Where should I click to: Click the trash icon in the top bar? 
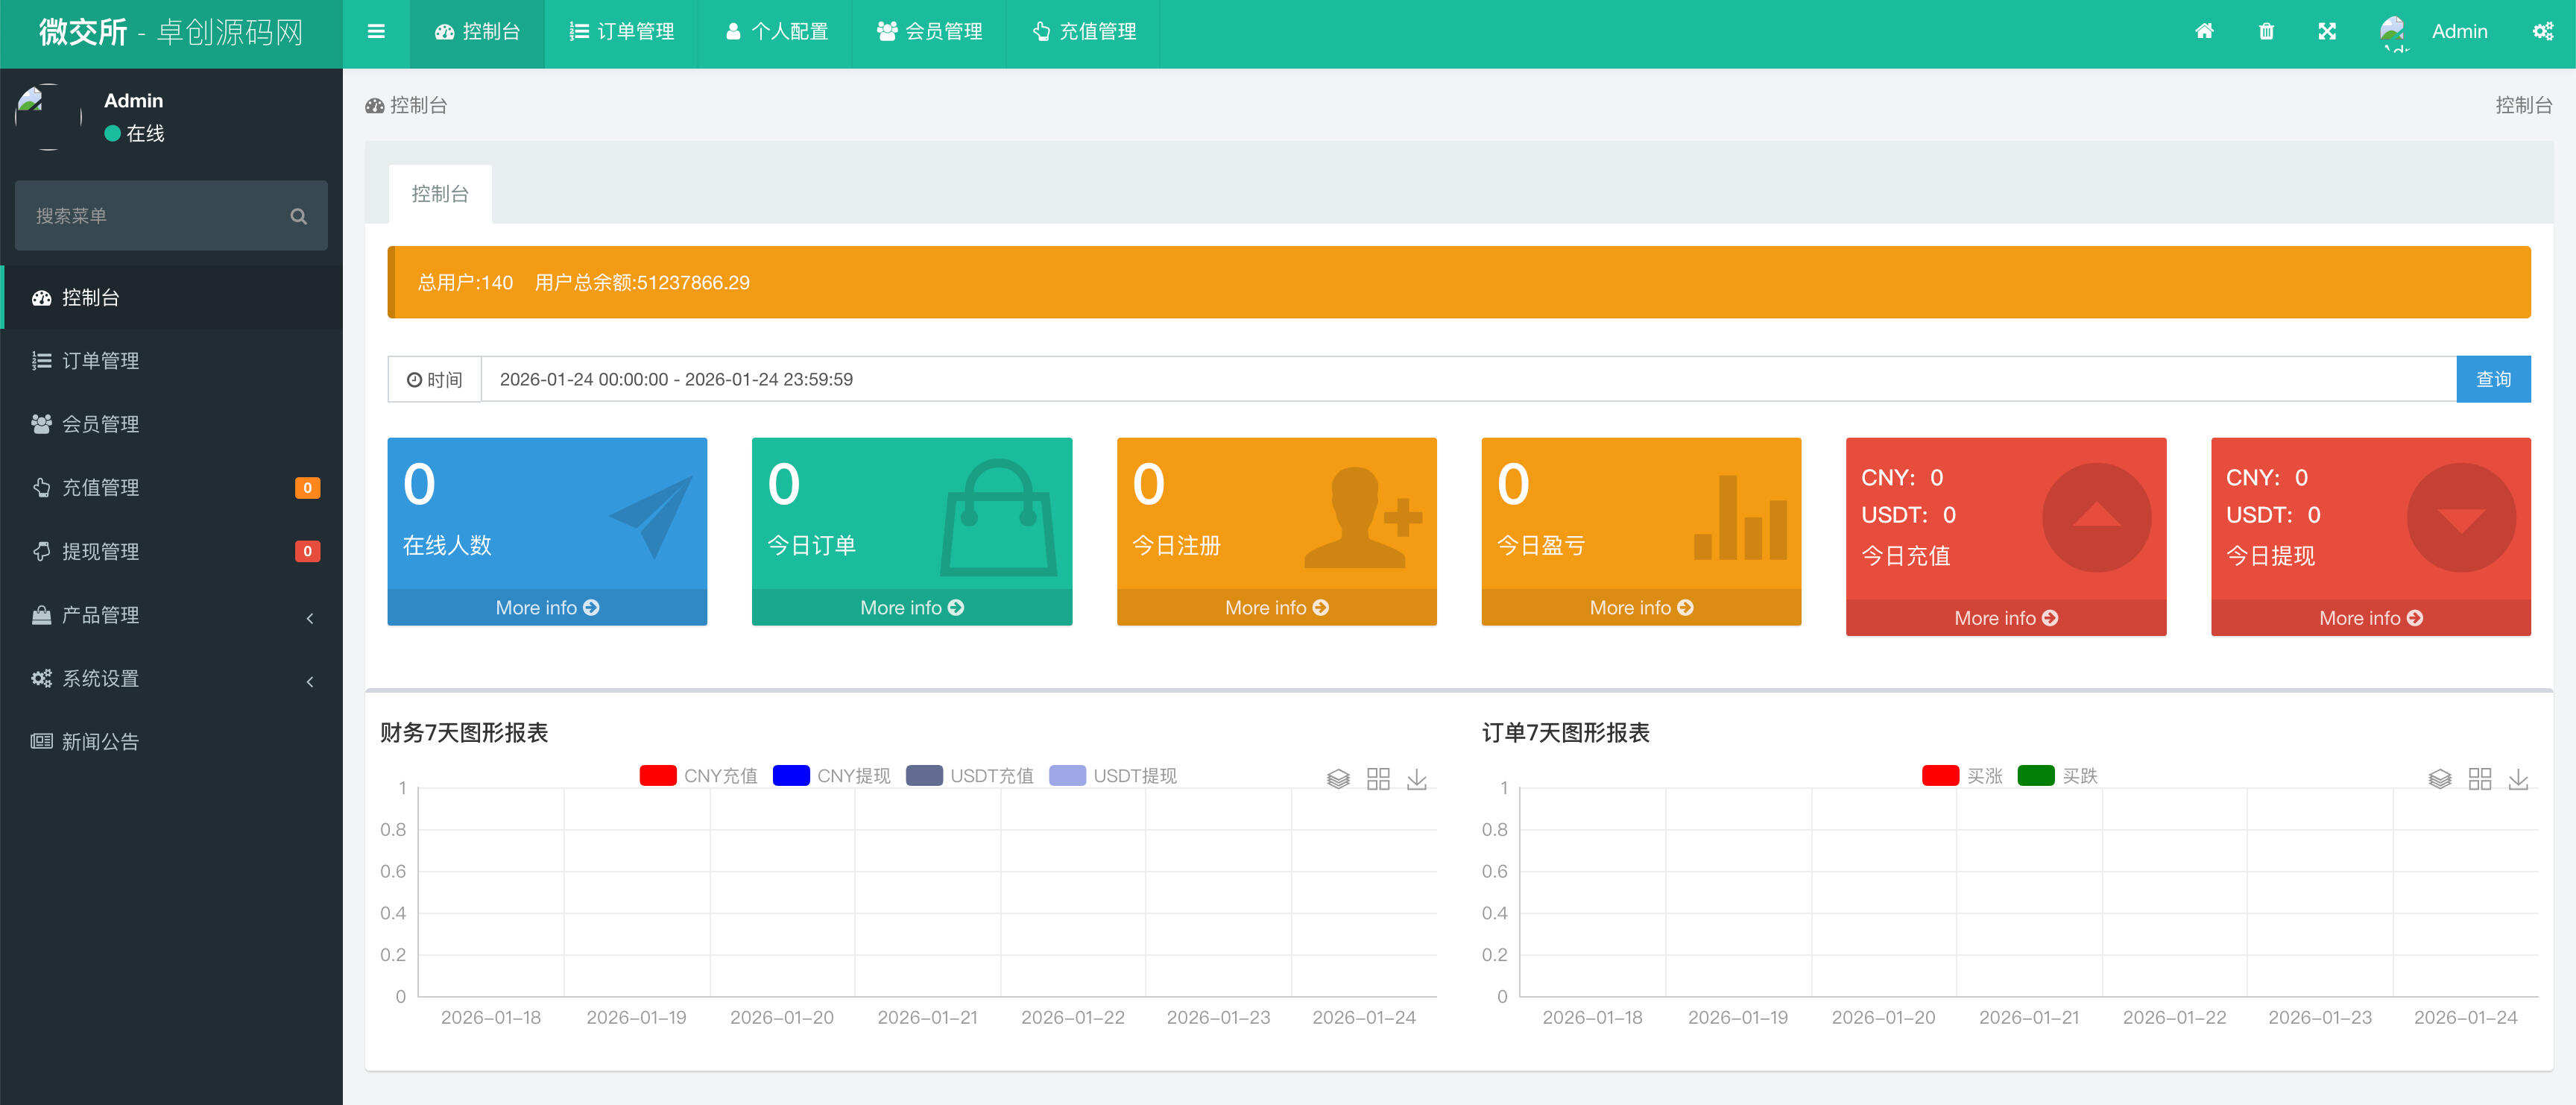click(2266, 31)
